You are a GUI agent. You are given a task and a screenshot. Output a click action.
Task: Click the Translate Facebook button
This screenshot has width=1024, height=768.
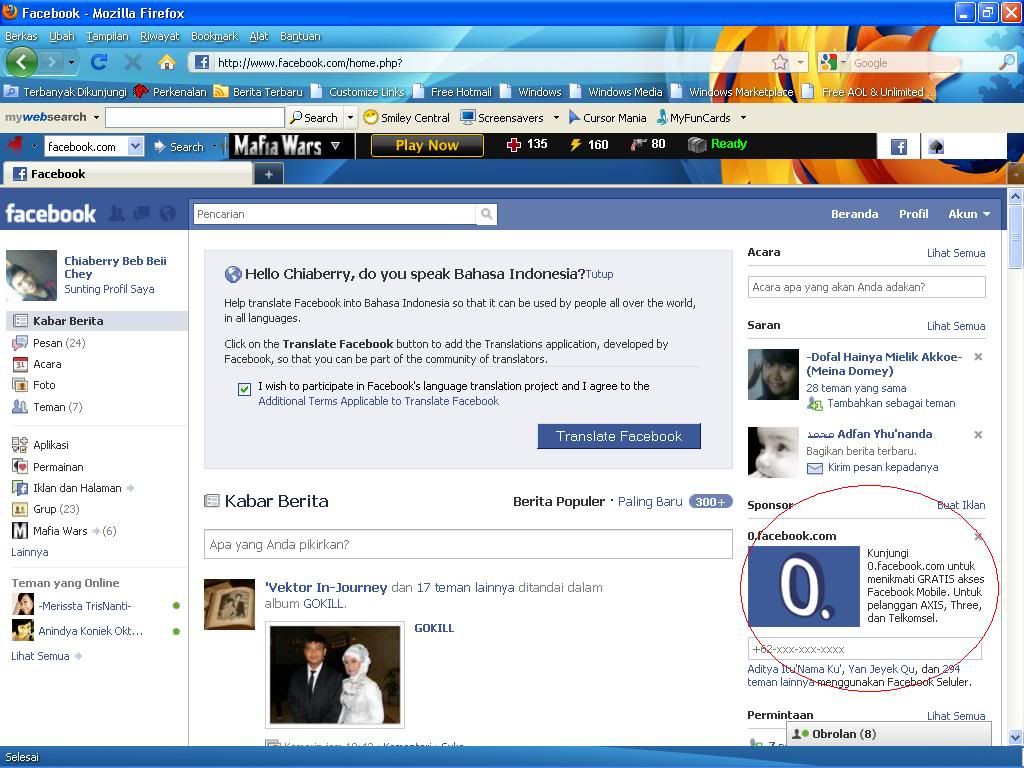618,436
